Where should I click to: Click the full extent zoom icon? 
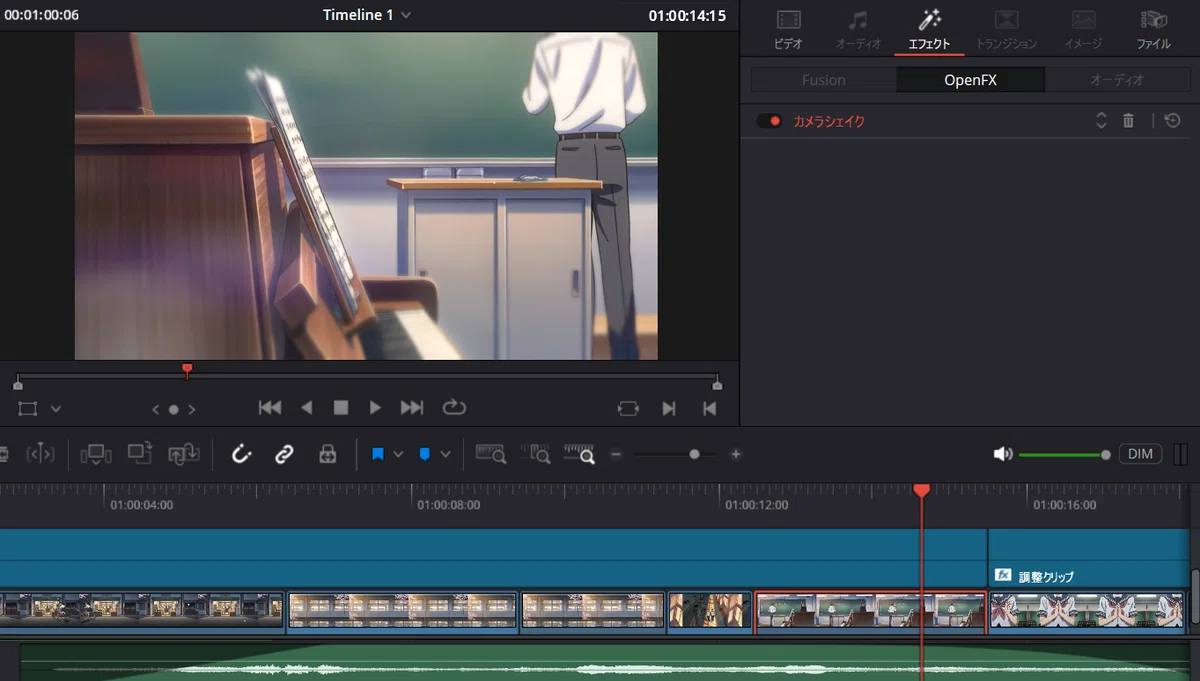(x=490, y=454)
